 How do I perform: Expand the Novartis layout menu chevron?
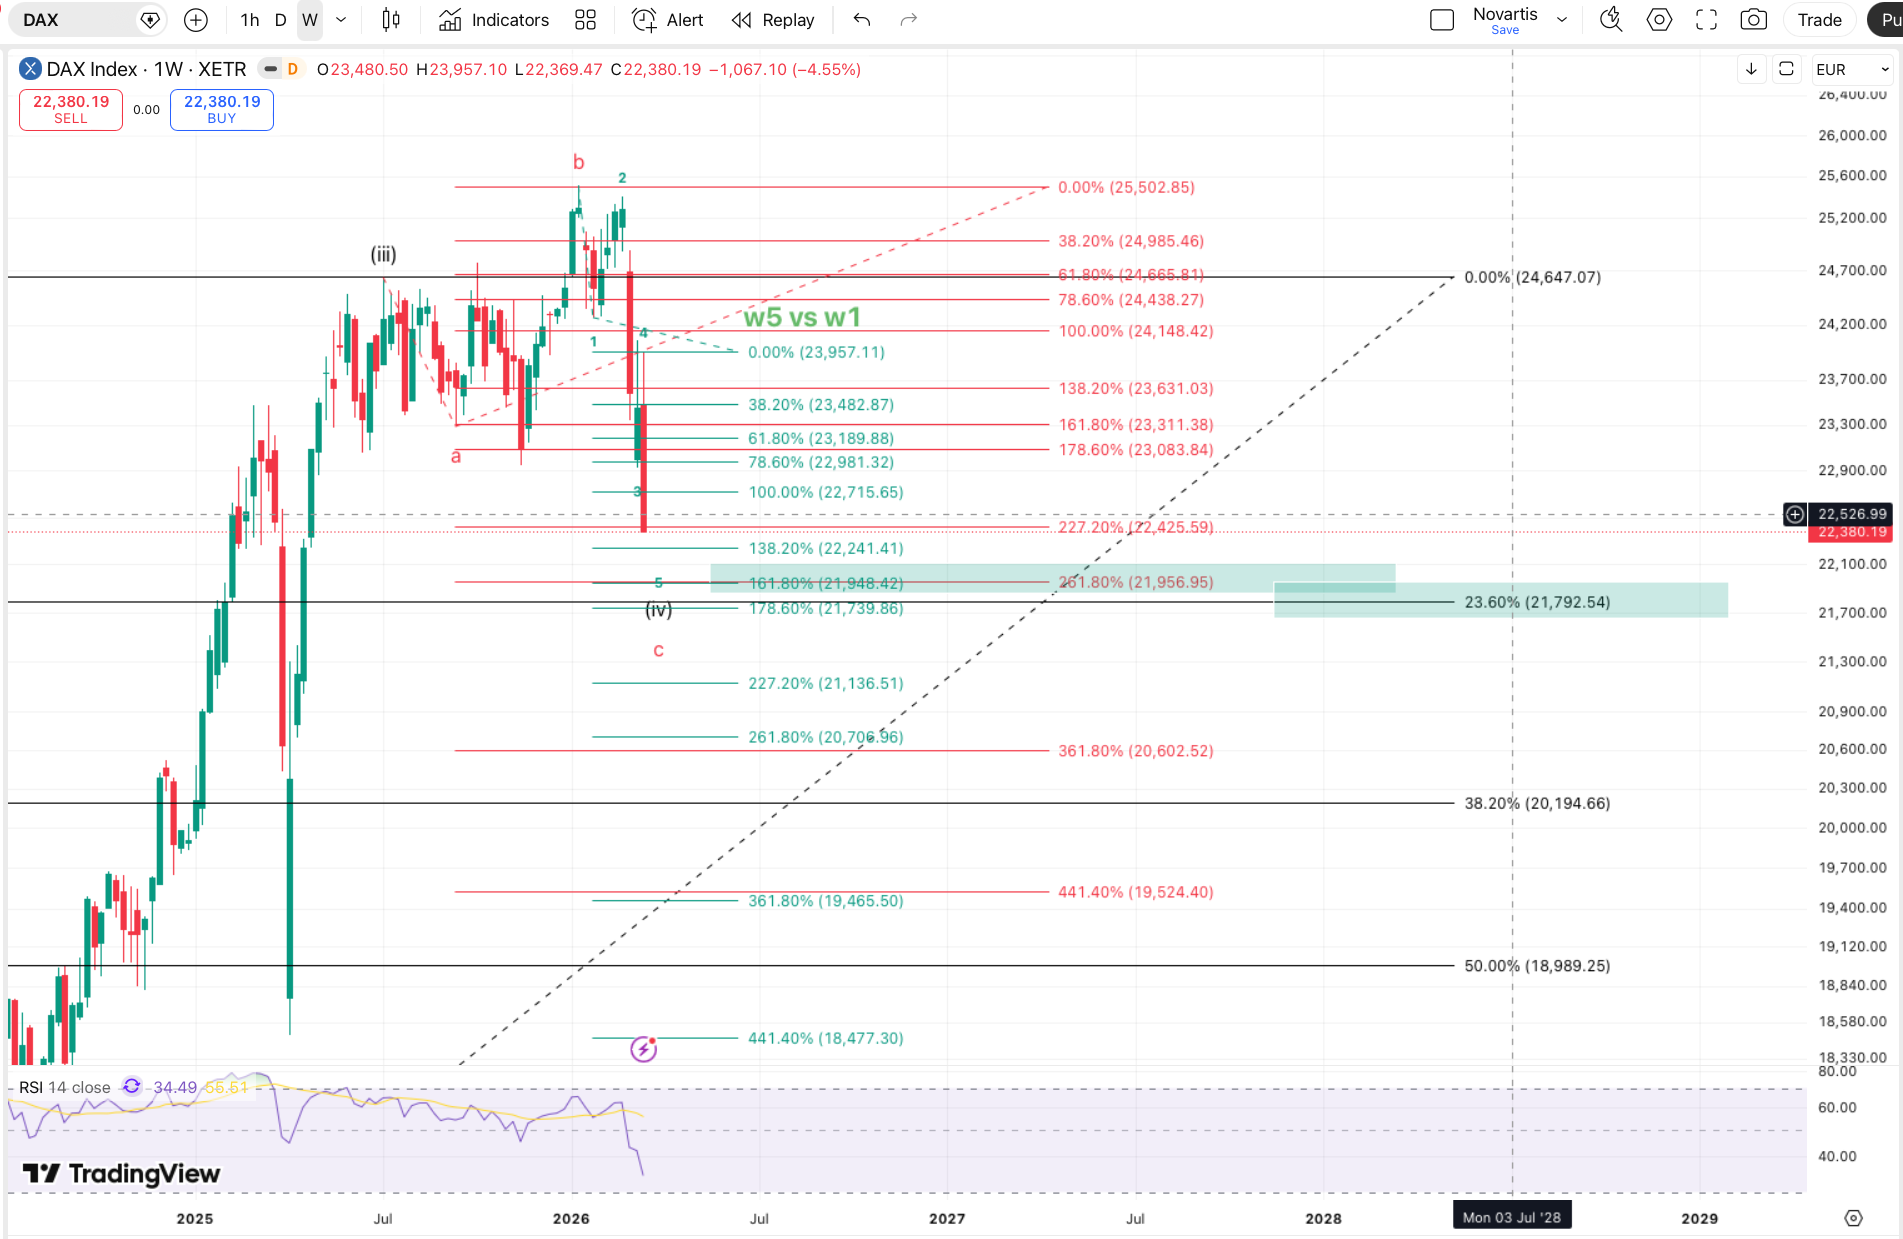click(x=1562, y=20)
